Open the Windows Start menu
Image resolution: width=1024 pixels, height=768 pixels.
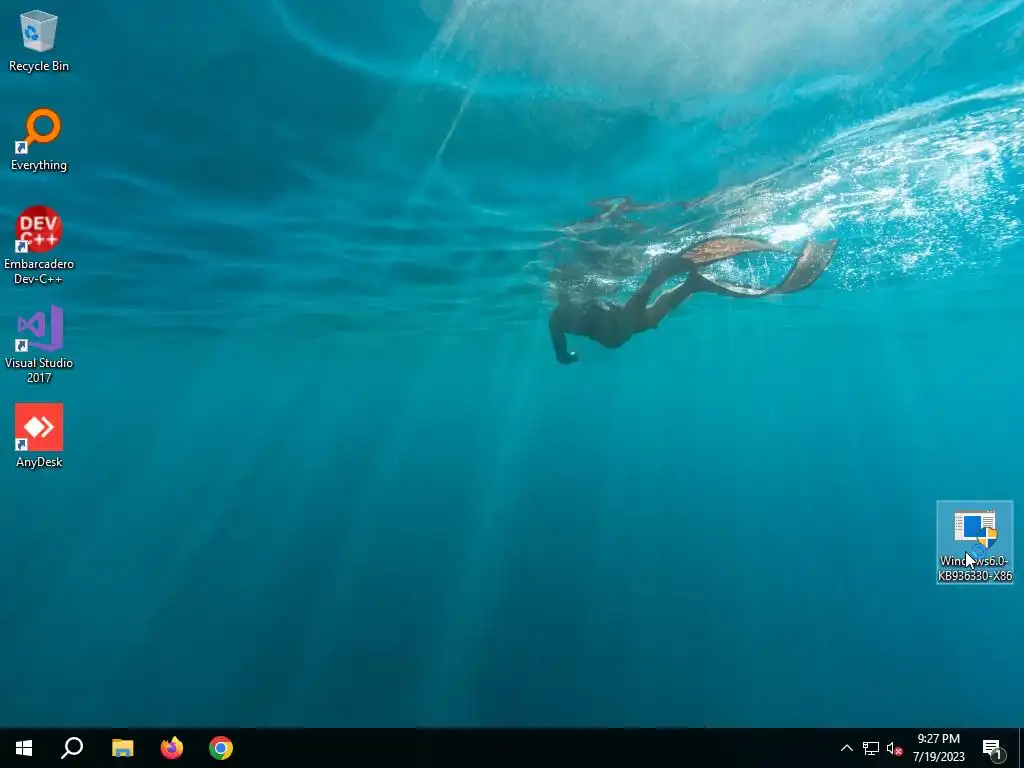[x=24, y=748]
